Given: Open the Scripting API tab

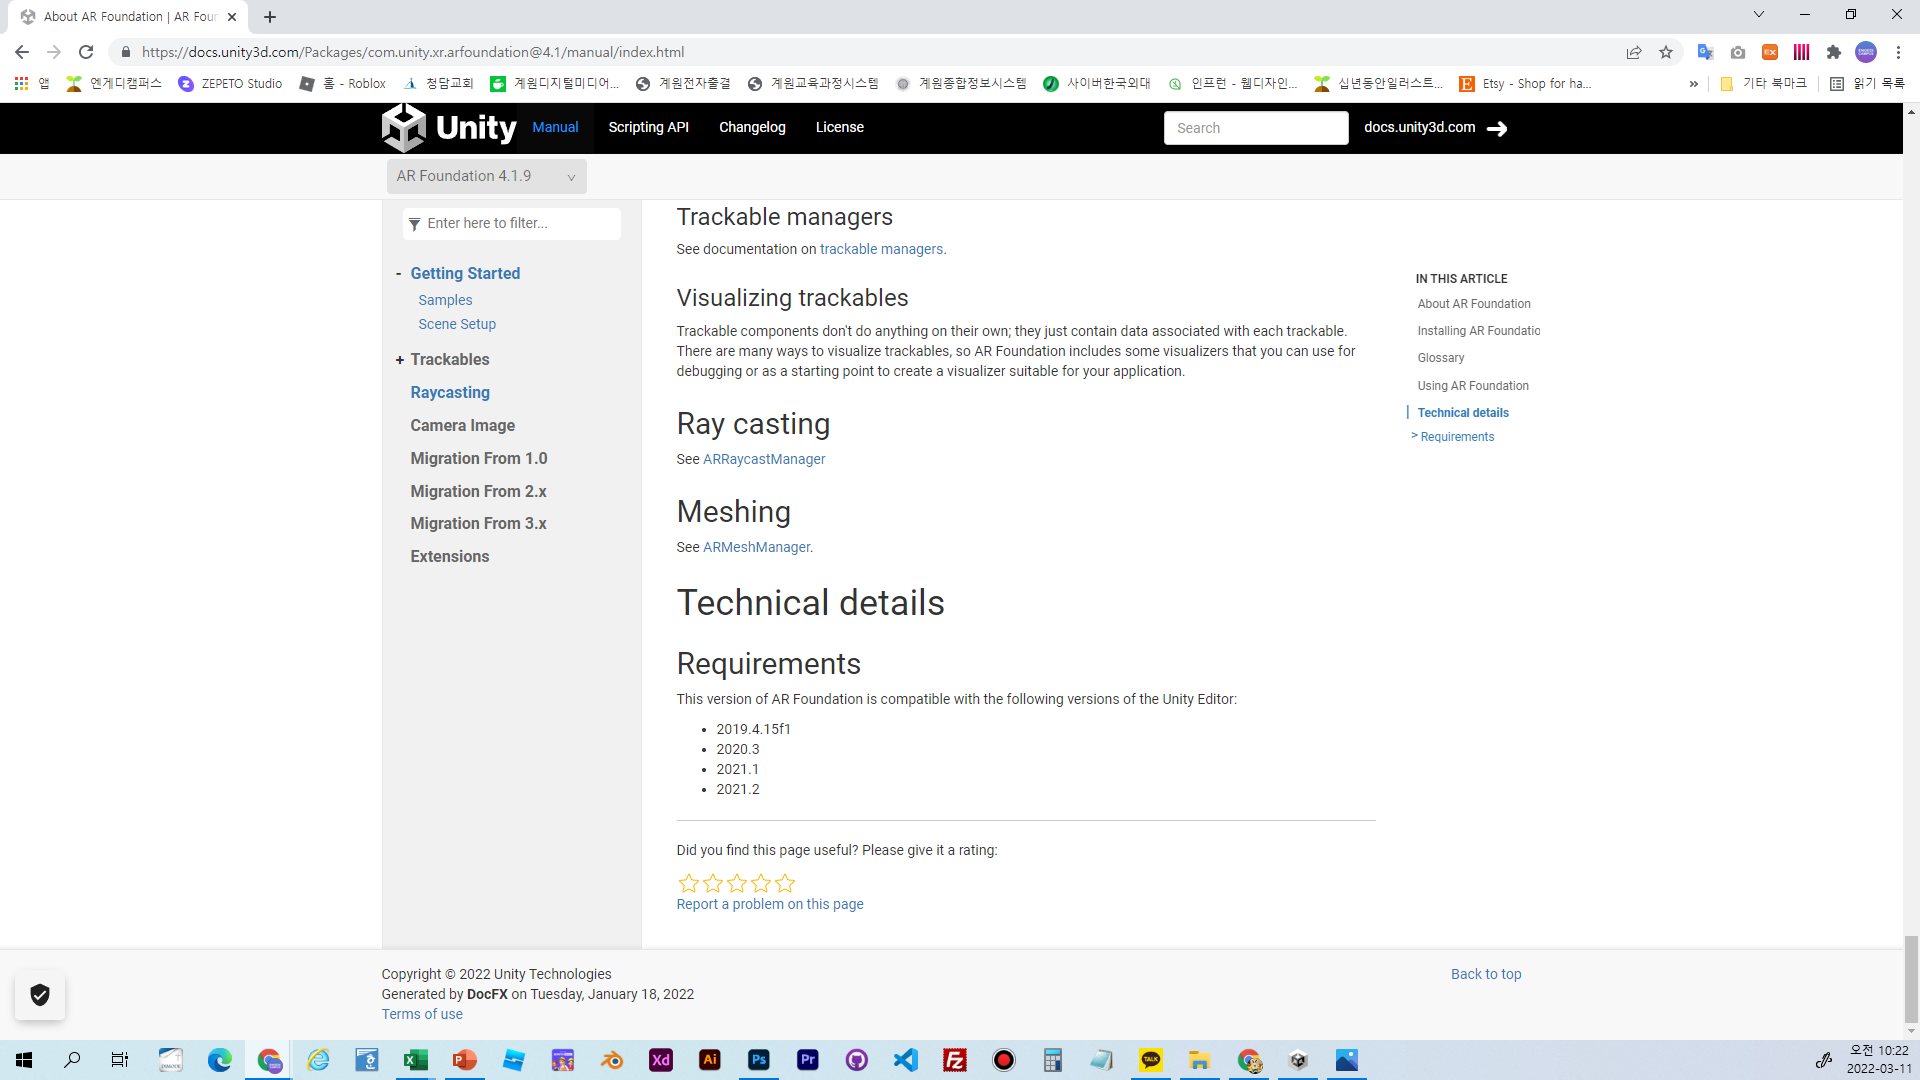Looking at the screenshot, I should pos(648,127).
